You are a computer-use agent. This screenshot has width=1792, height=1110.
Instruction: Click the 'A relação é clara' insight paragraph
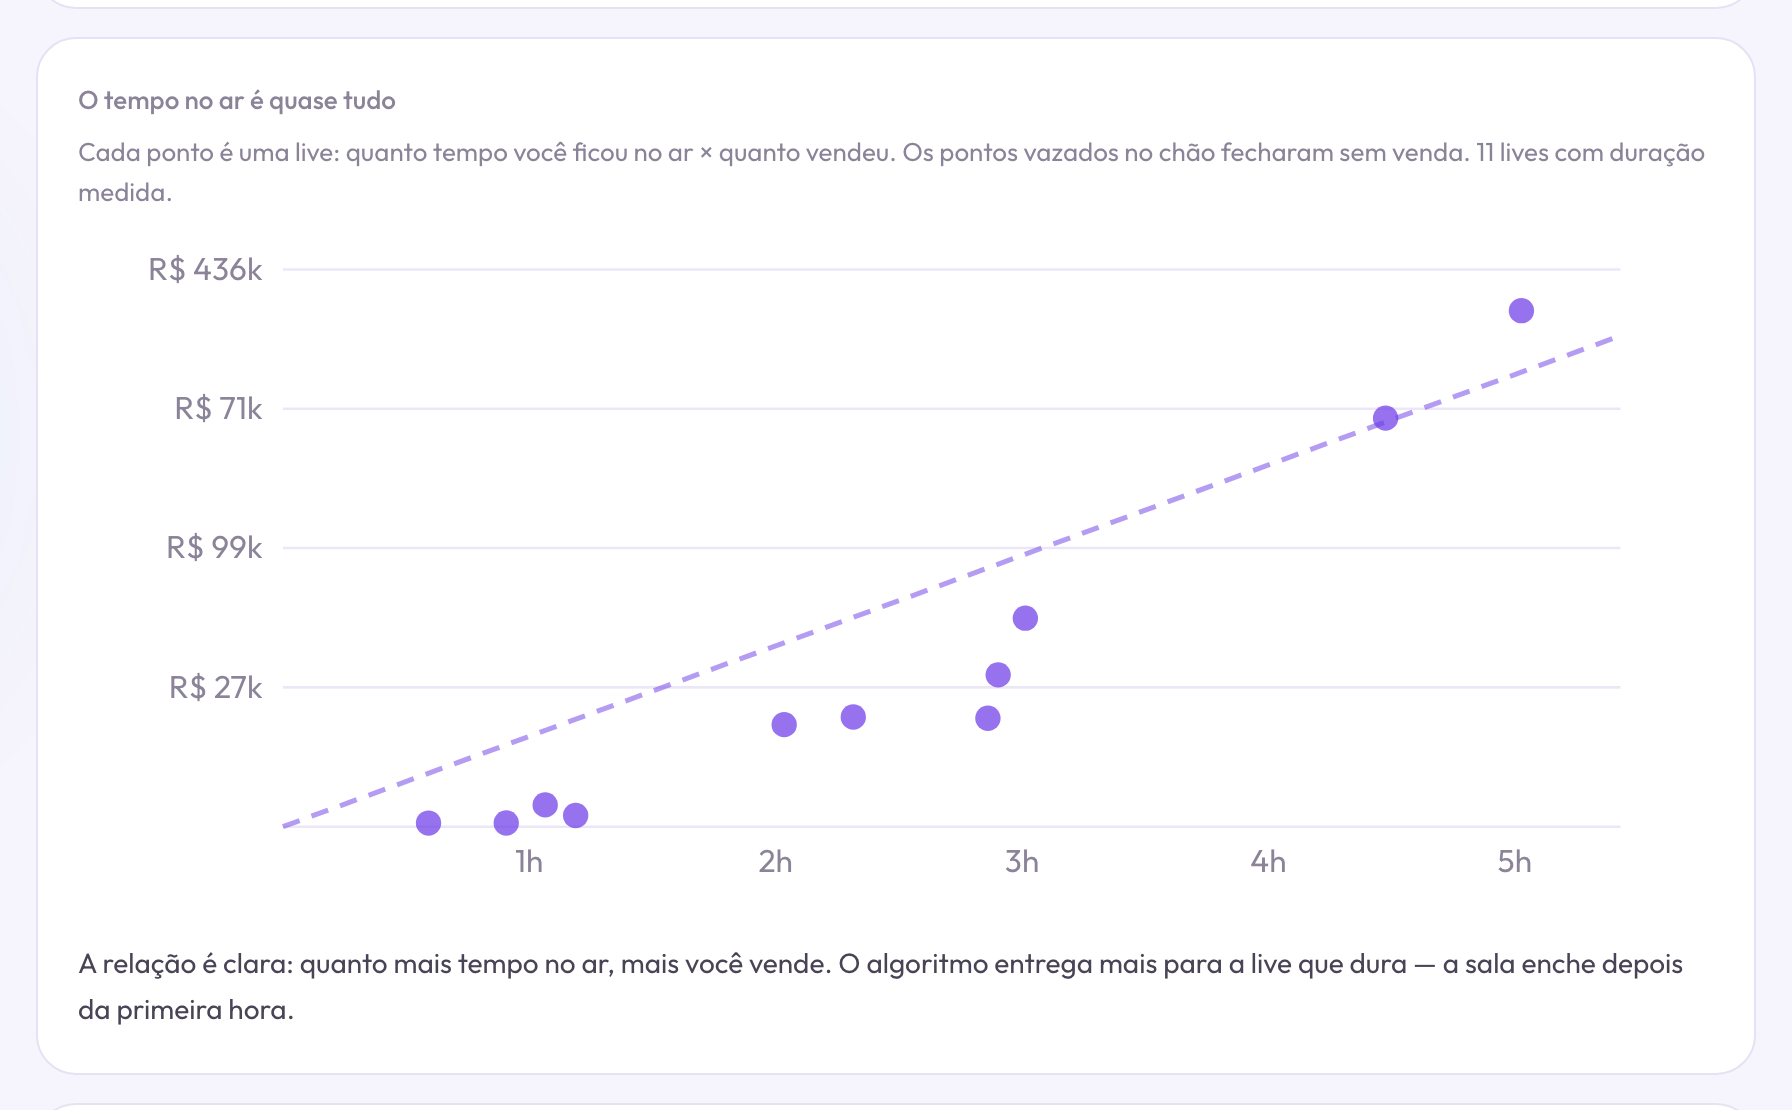point(880,987)
